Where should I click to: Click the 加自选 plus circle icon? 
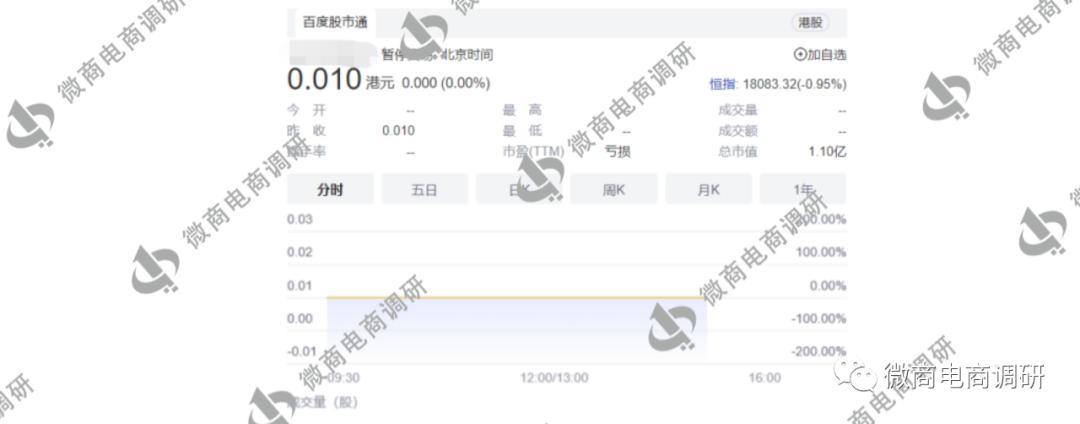click(799, 55)
